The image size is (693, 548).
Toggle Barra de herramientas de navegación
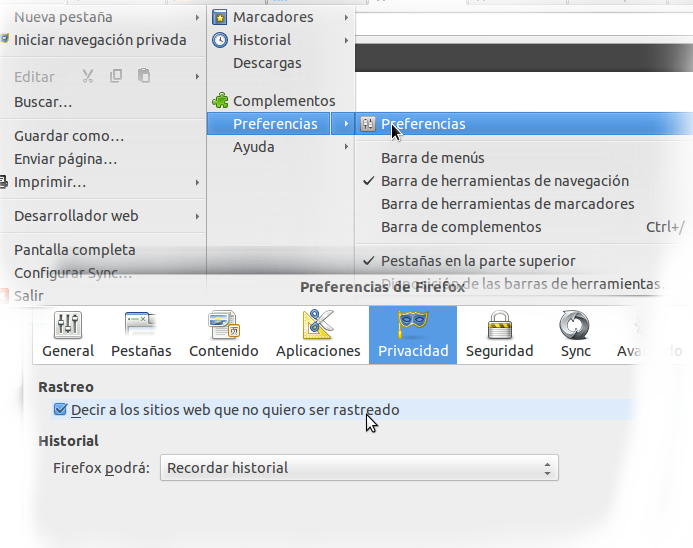click(505, 181)
